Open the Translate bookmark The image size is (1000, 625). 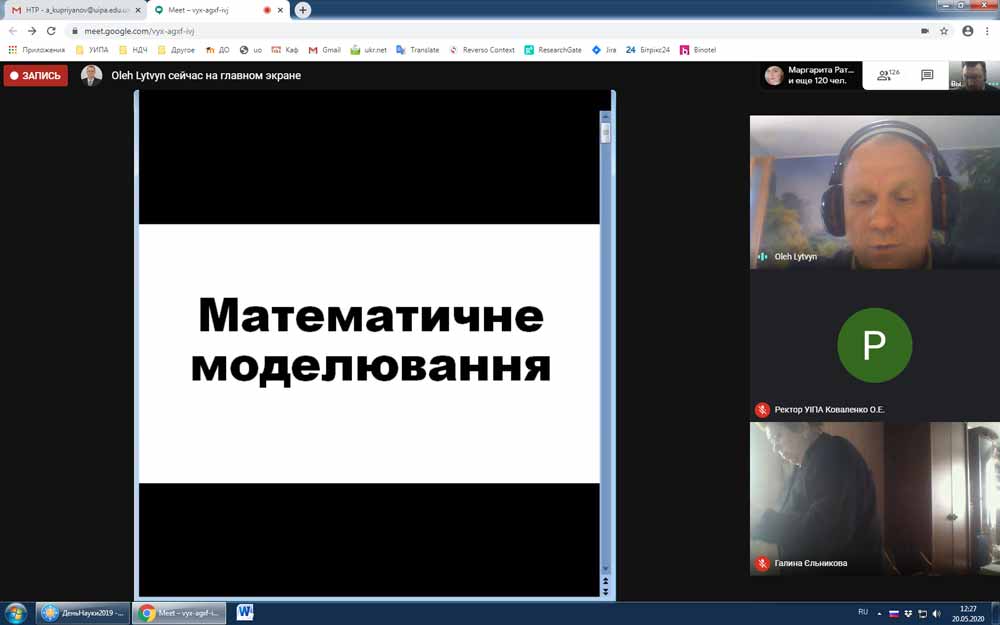(x=417, y=50)
